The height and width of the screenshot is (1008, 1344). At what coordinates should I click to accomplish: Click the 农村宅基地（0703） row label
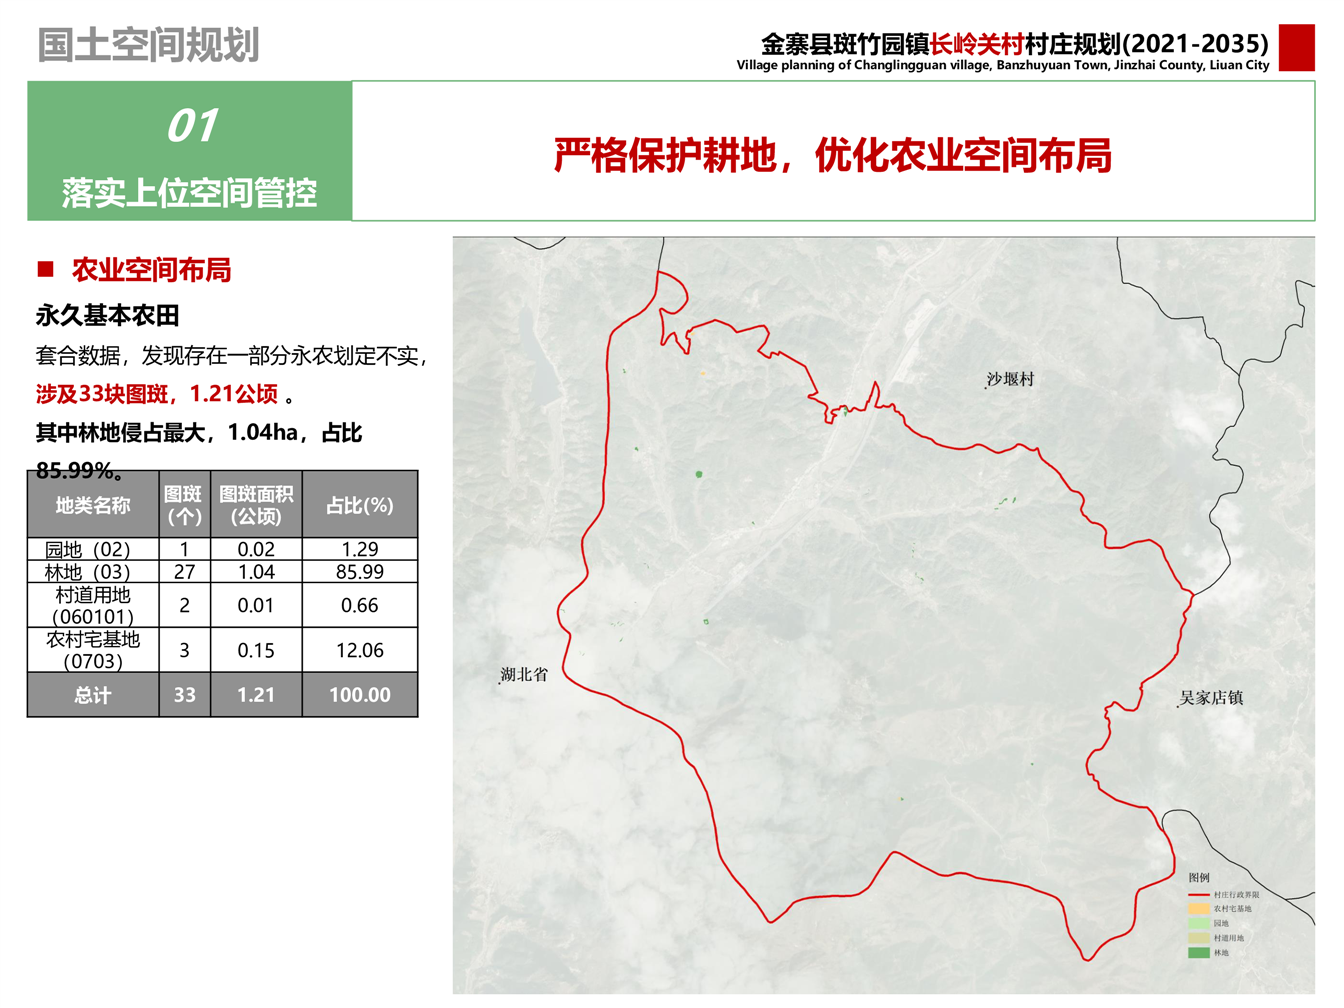click(x=93, y=650)
